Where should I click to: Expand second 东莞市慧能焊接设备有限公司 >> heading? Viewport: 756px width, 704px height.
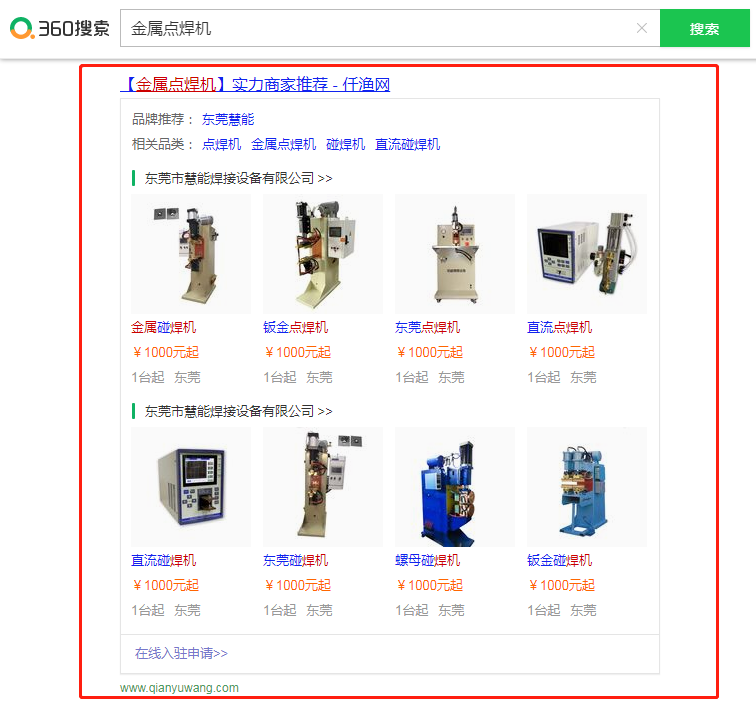coord(238,411)
